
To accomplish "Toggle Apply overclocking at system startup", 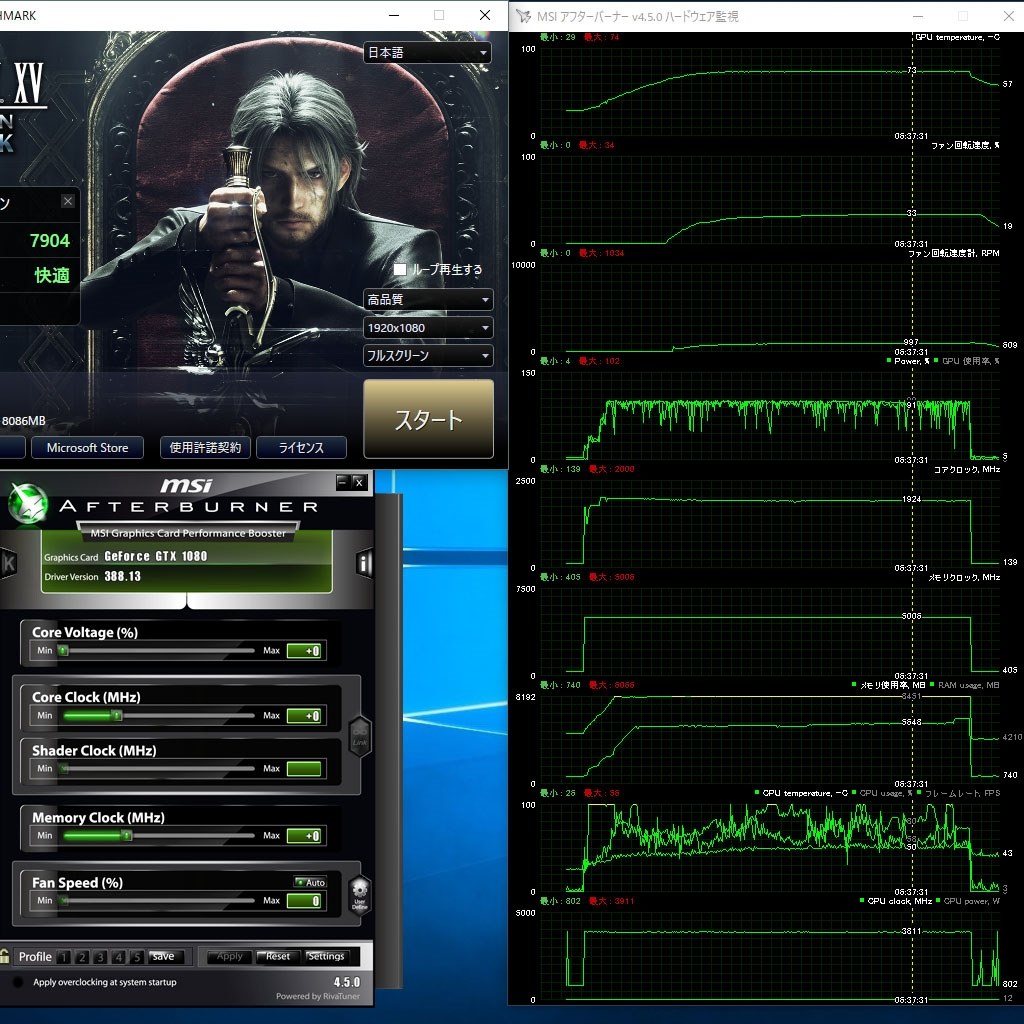I will coord(18,982).
